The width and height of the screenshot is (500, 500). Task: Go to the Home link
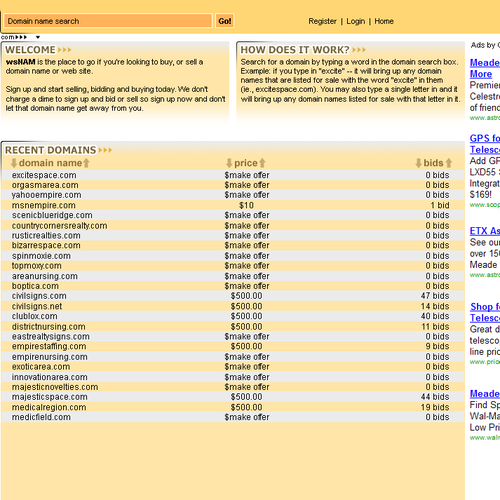384,21
